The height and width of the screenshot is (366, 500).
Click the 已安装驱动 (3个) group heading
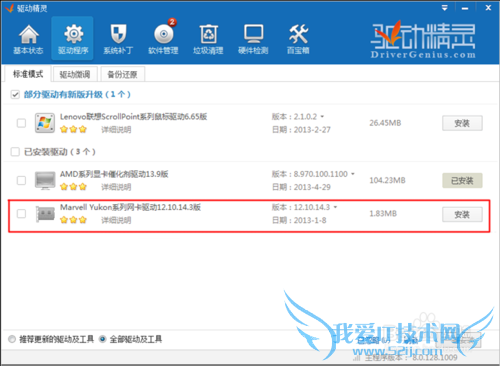[60, 152]
